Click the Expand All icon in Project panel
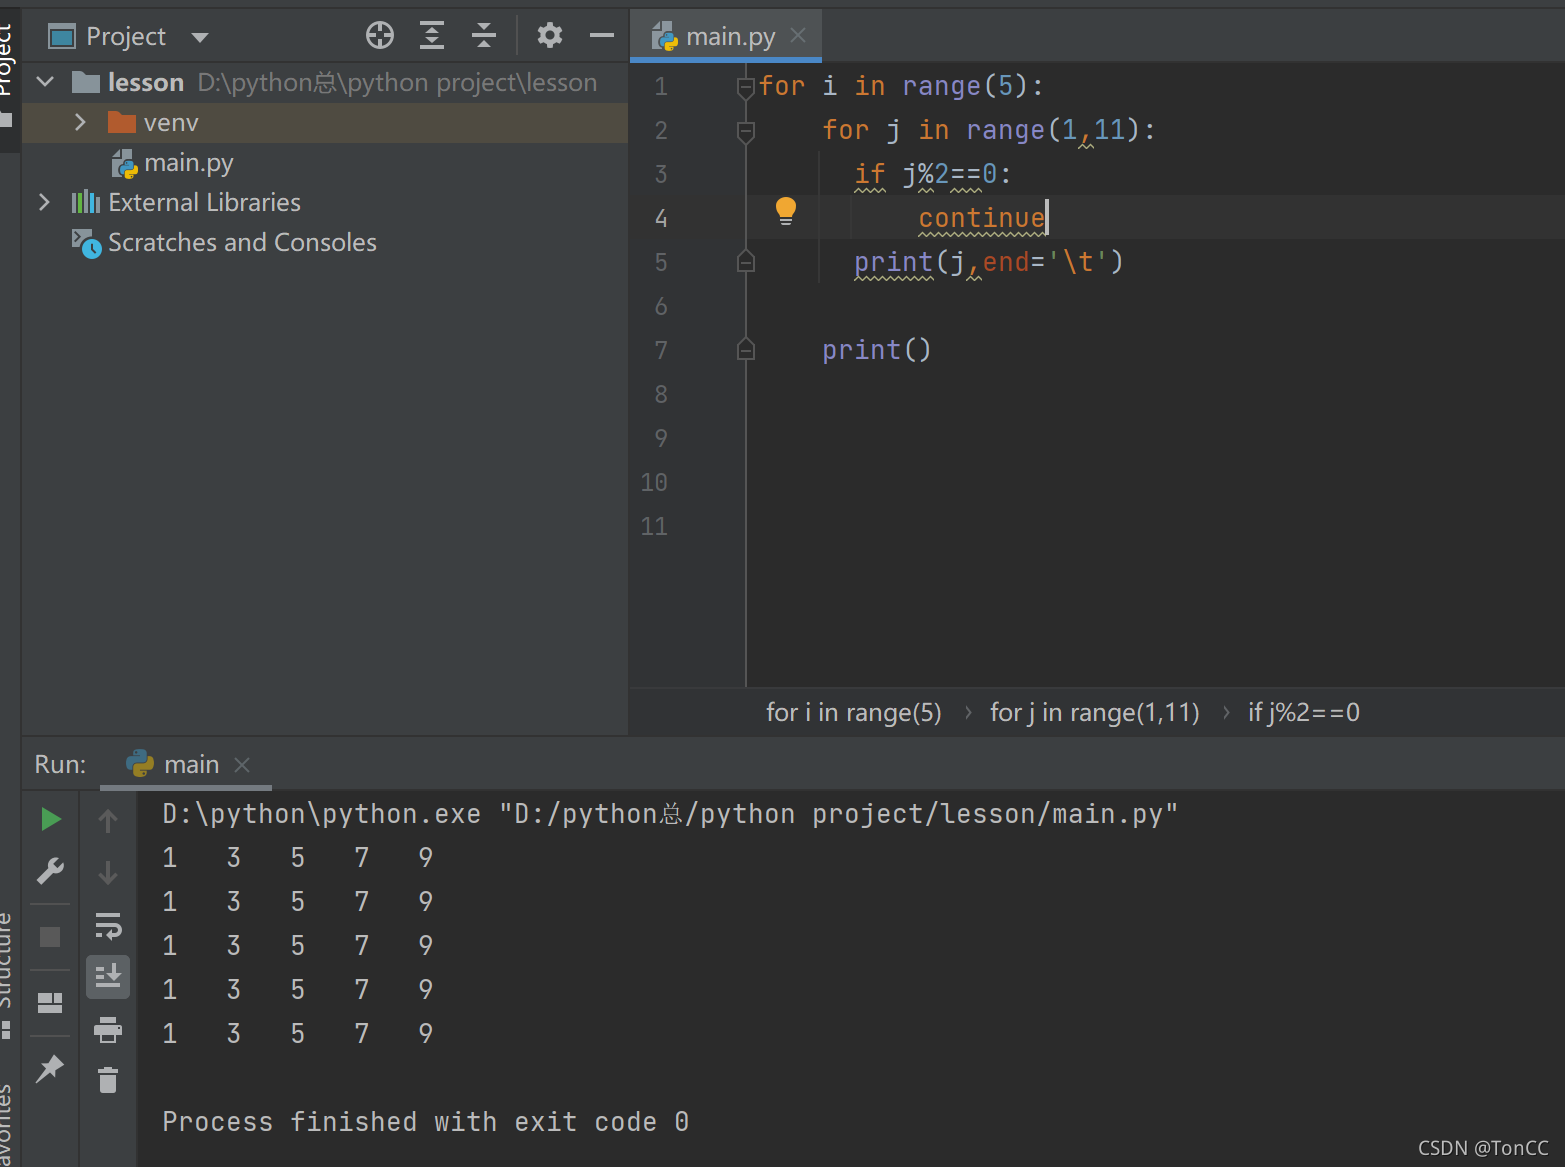This screenshot has width=1565, height=1167. click(x=432, y=36)
